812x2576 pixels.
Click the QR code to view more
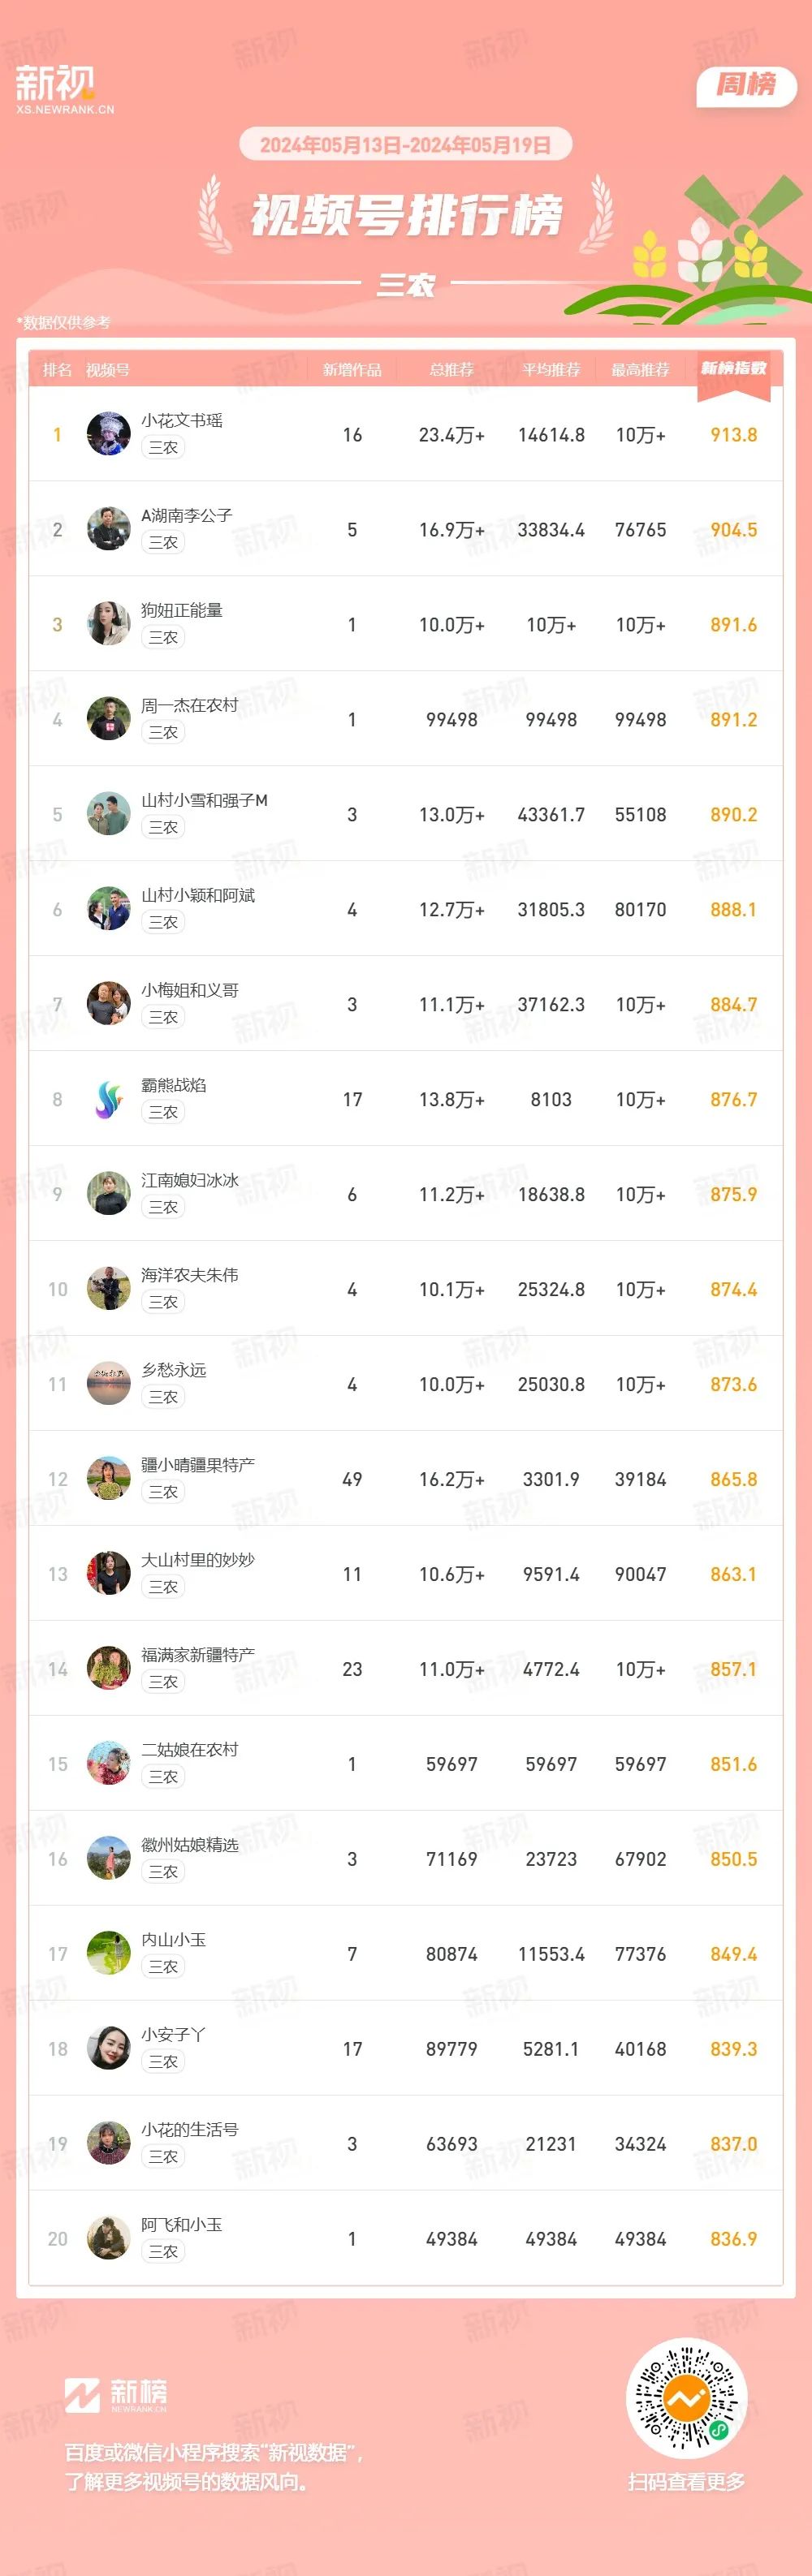pyautogui.click(x=686, y=2398)
